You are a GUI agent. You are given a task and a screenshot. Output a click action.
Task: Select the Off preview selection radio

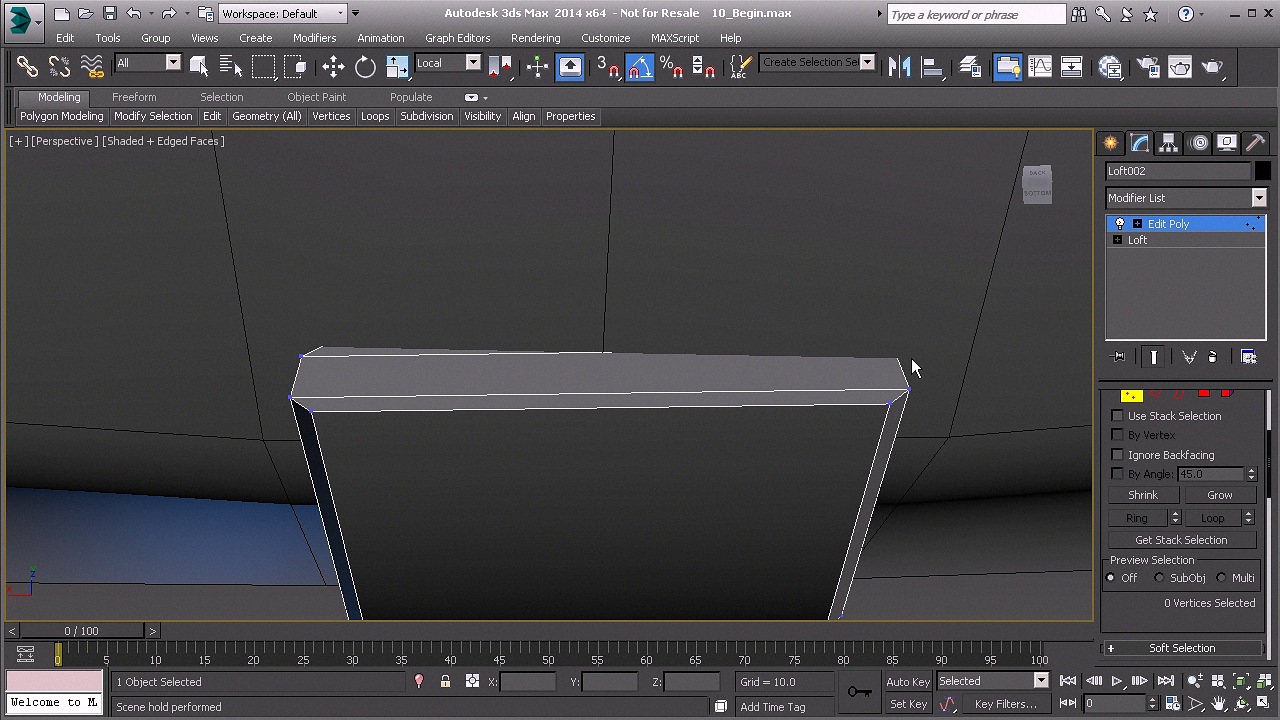(1111, 578)
